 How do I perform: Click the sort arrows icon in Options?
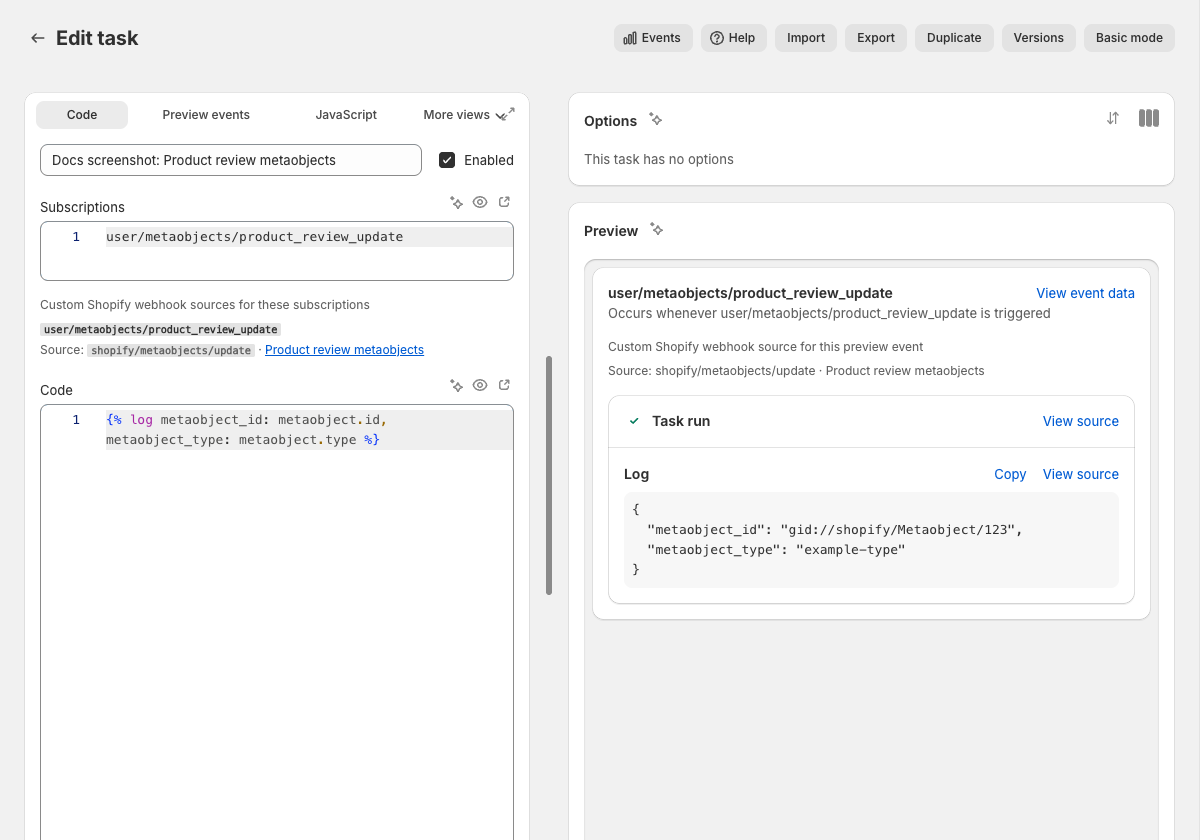(1113, 118)
